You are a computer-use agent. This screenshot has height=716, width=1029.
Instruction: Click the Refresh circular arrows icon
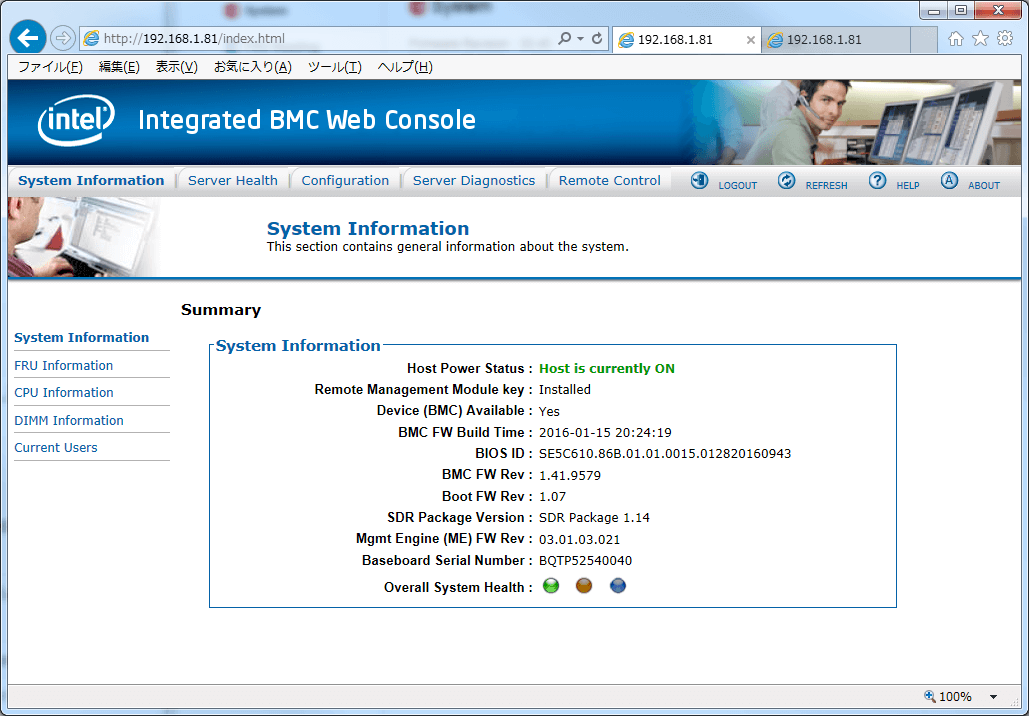(x=786, y=180)
